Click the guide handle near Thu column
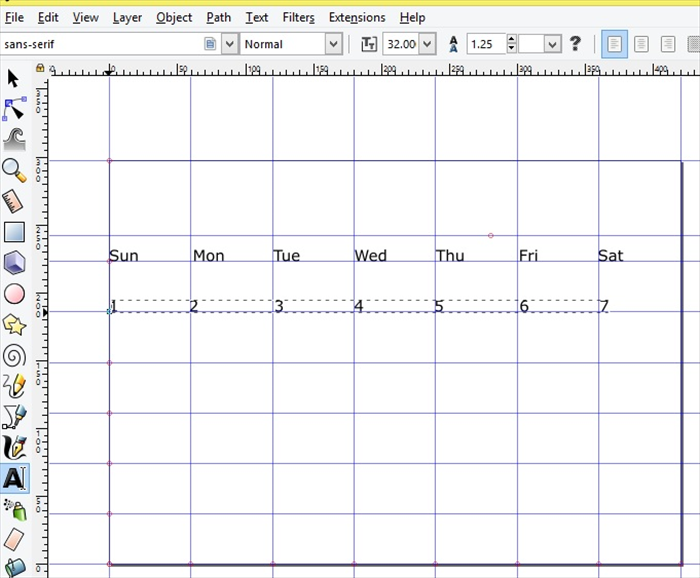The width and height of the screenshot is (700, 578). 491,235
